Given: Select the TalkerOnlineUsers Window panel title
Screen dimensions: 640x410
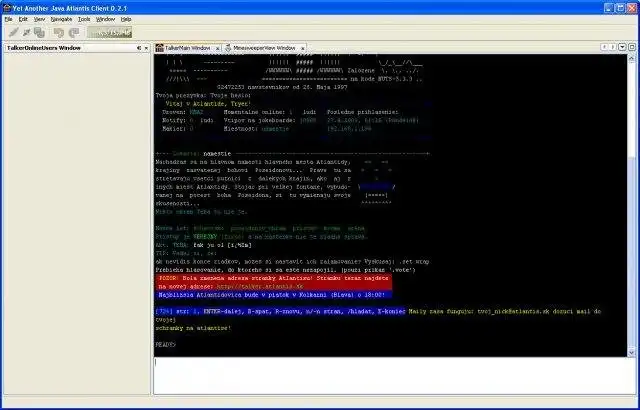Looking at the screenshot, I should click(x=44, y=48).
